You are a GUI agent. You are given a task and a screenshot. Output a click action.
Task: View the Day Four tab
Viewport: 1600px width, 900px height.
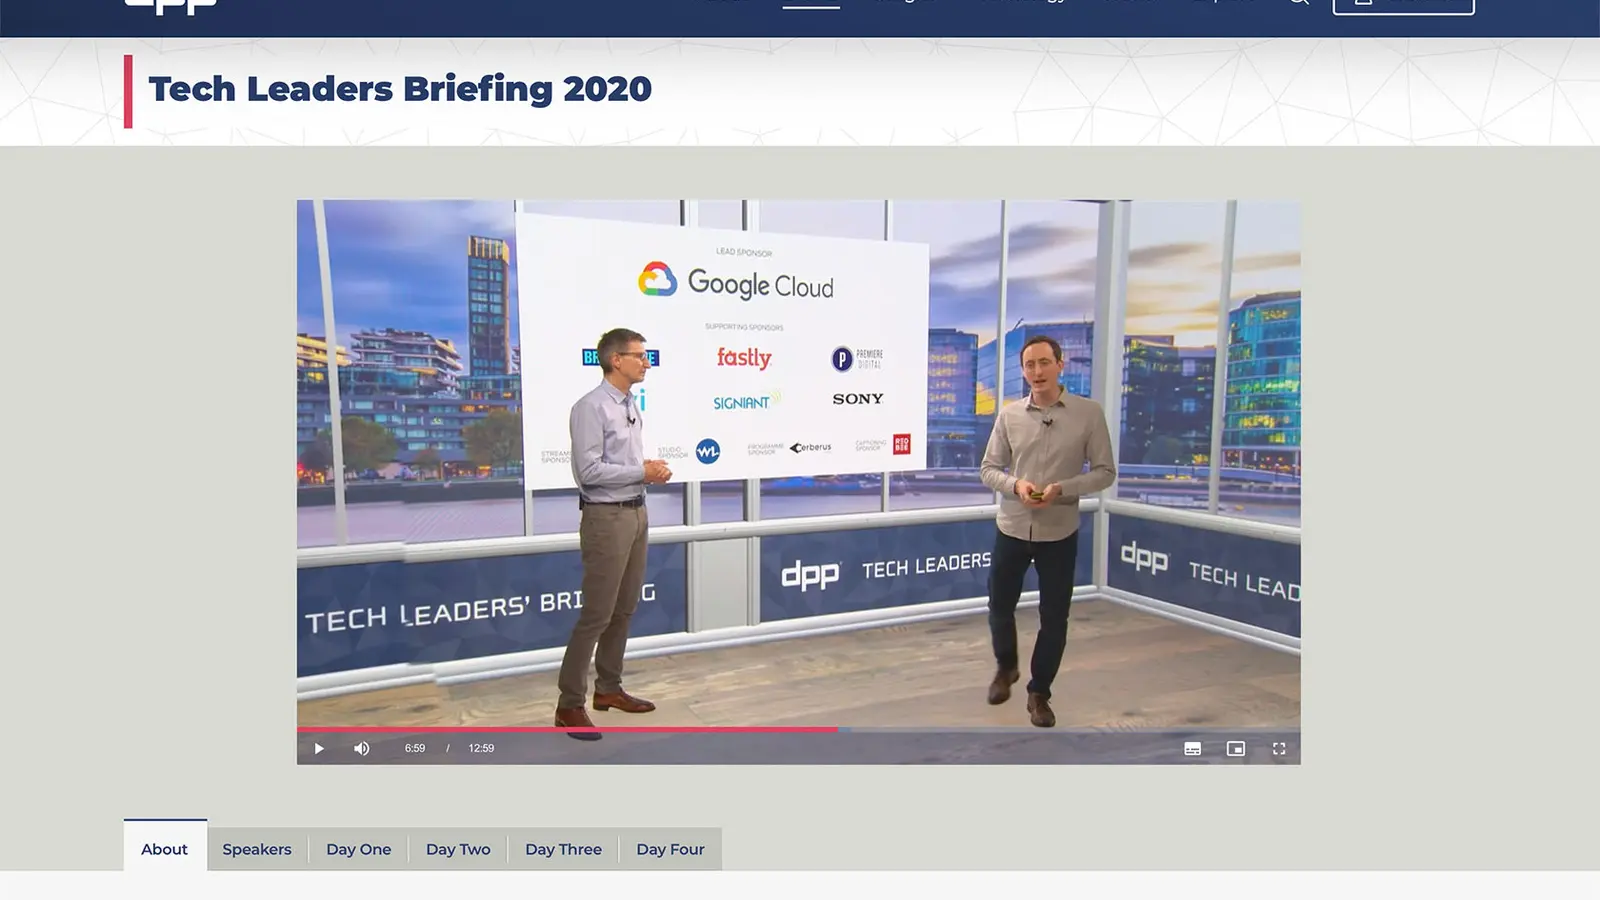click(671, 849)
